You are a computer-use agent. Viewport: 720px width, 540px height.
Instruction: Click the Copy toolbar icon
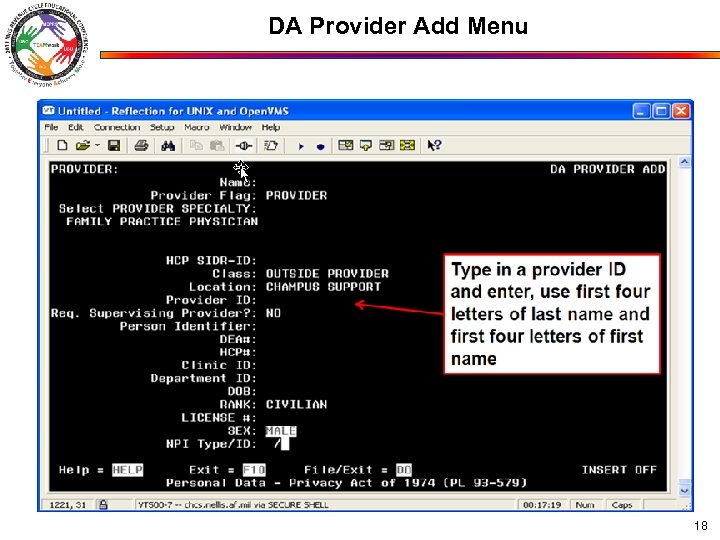[196, 146]
